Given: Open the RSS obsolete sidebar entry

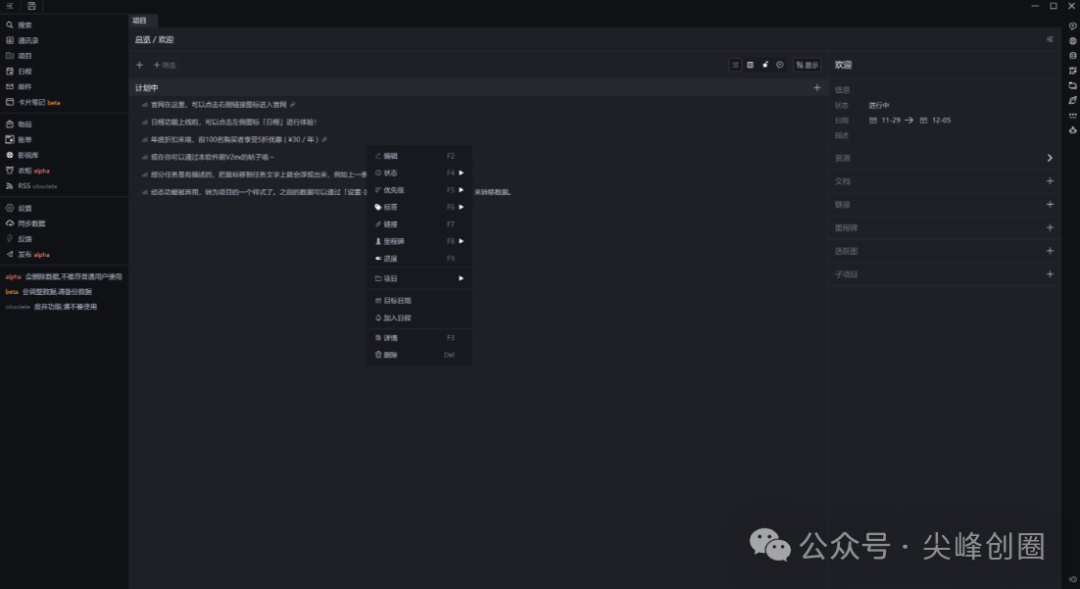Looking at the screenshot, I should (32, 186).
